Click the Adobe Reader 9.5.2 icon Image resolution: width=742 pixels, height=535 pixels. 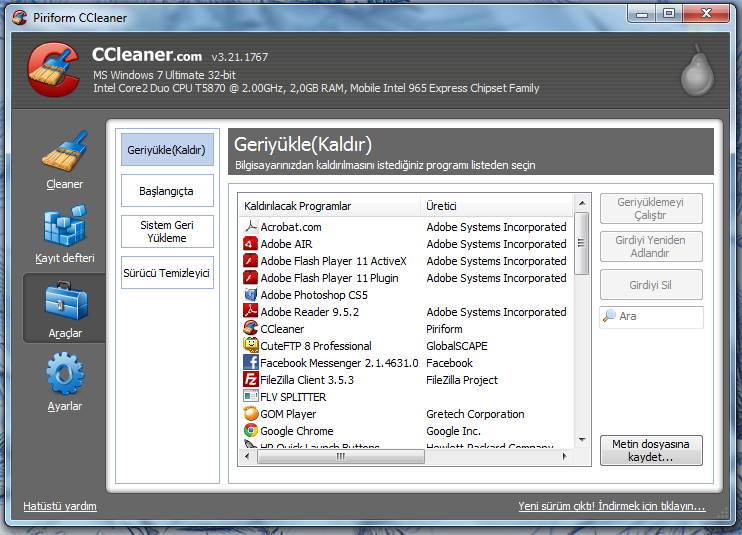[250, 311]
